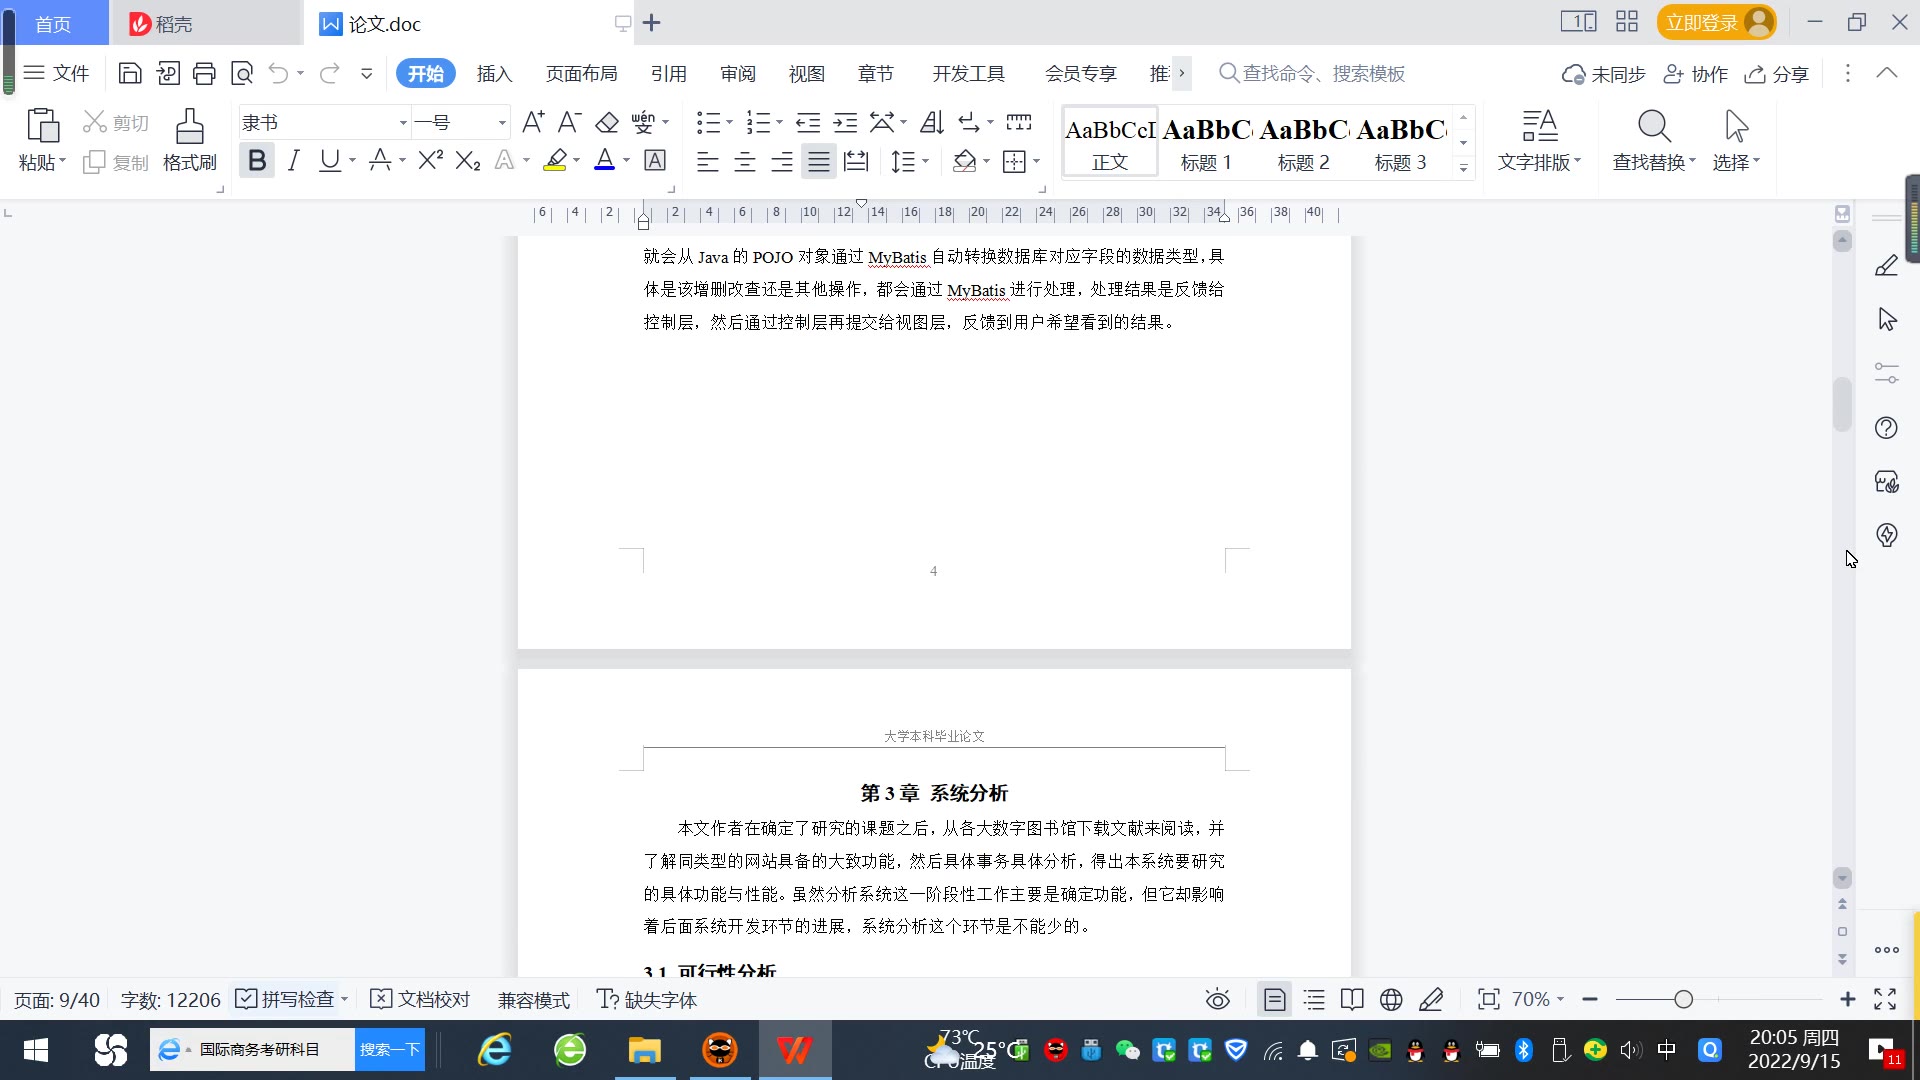Switch to the 插入 ribbon tab
1920x1080 pixels.
pos(494,74)
